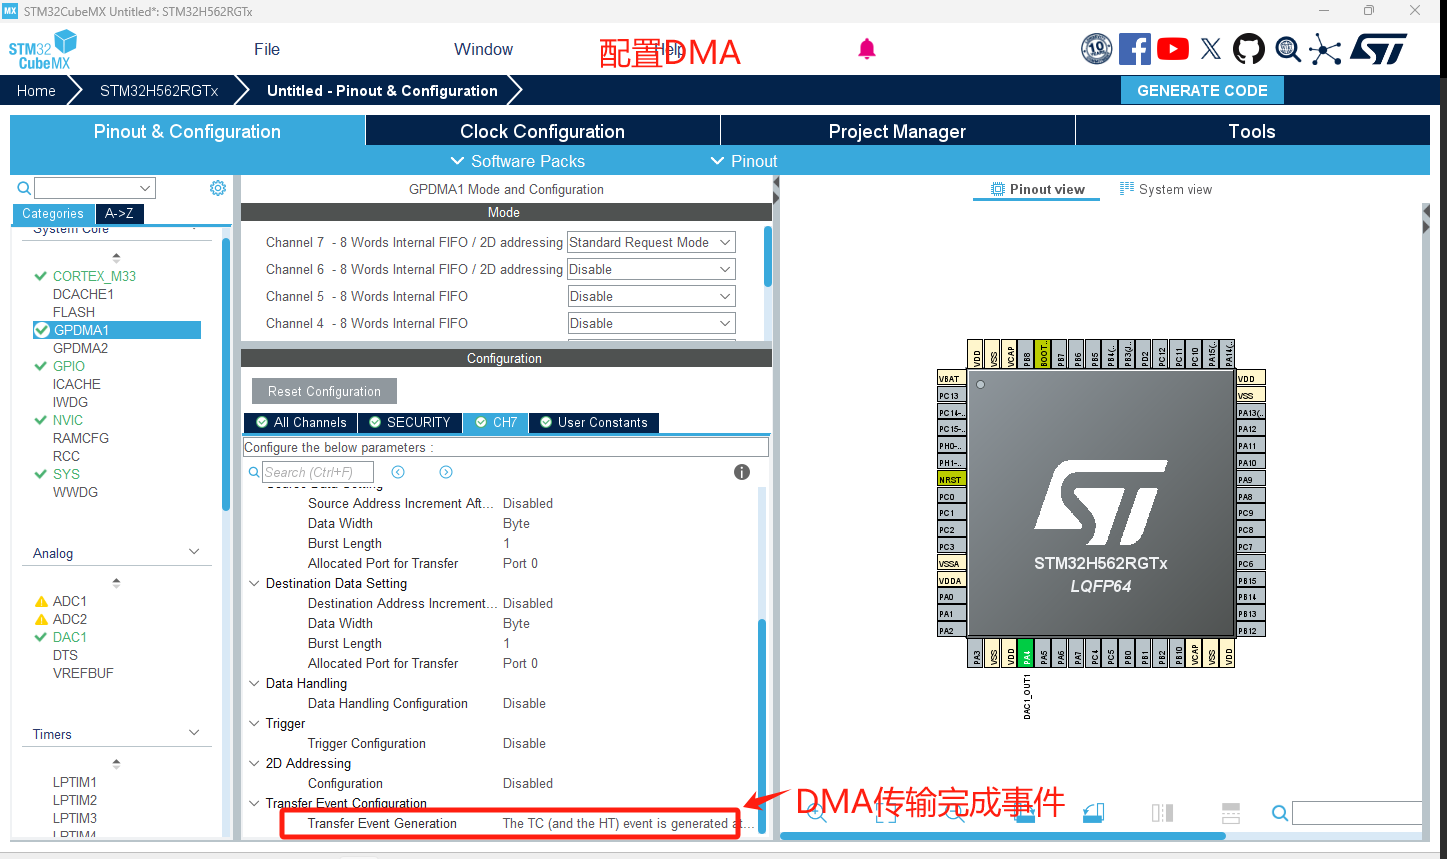Select the Pinout & Configuration tab
The height and width of the screenshot is (859, 1447).
click(x=187, y=131)
